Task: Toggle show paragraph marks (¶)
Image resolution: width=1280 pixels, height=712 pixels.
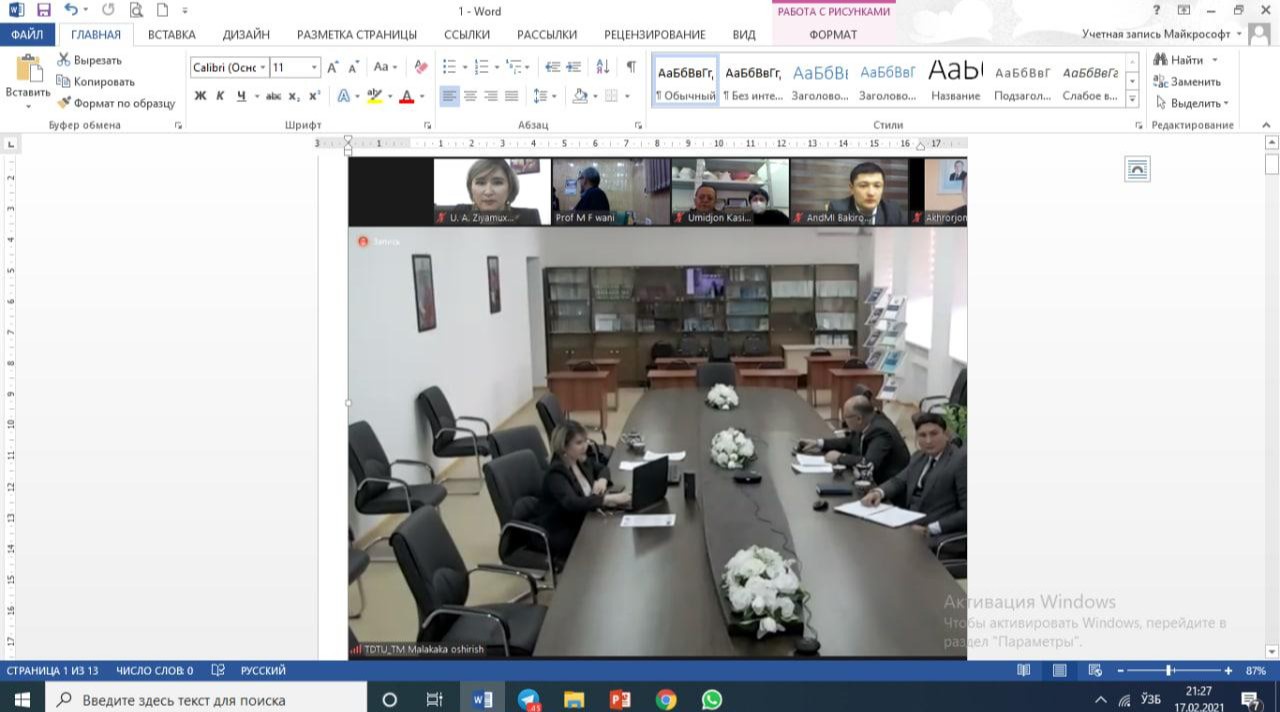Action: point(631,67)
